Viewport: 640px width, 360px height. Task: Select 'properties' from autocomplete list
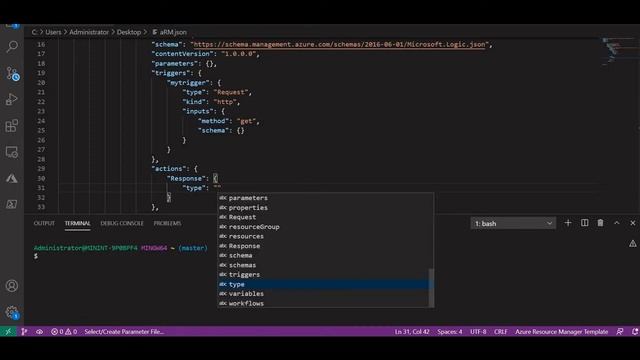click(x=325, y=208)
